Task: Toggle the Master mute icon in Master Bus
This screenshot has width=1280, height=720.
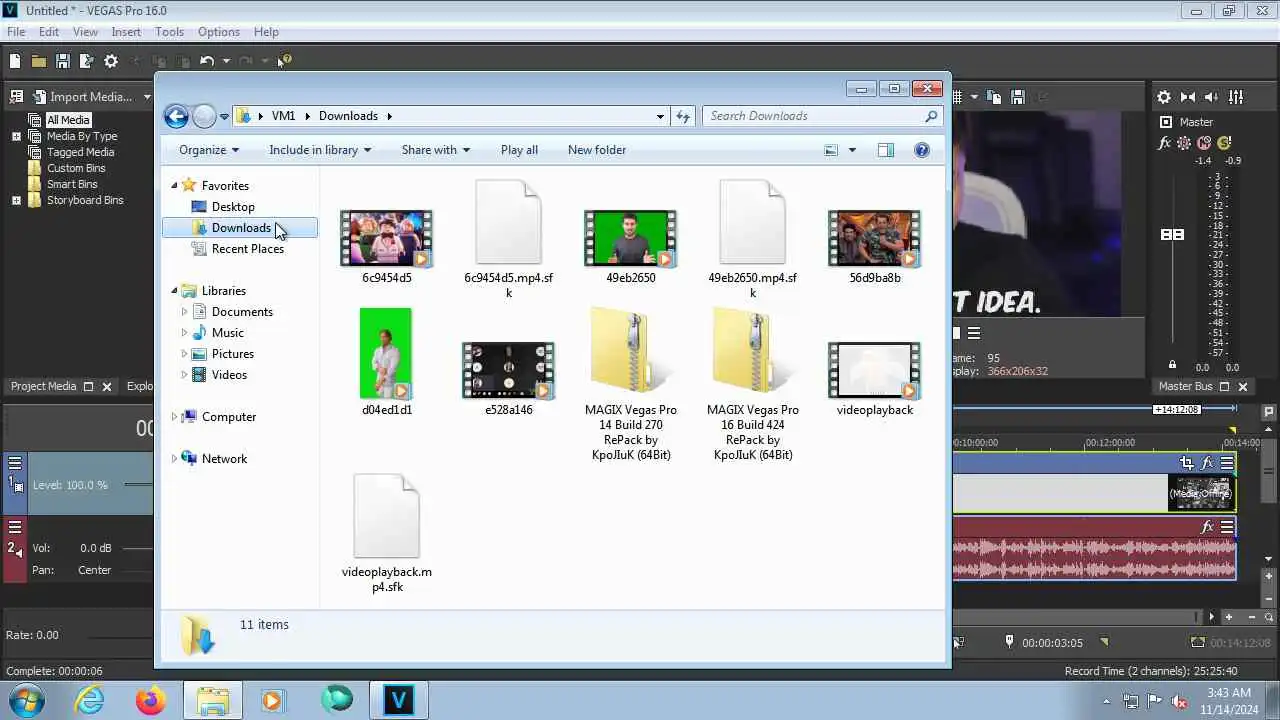Action: [1204, 143]
